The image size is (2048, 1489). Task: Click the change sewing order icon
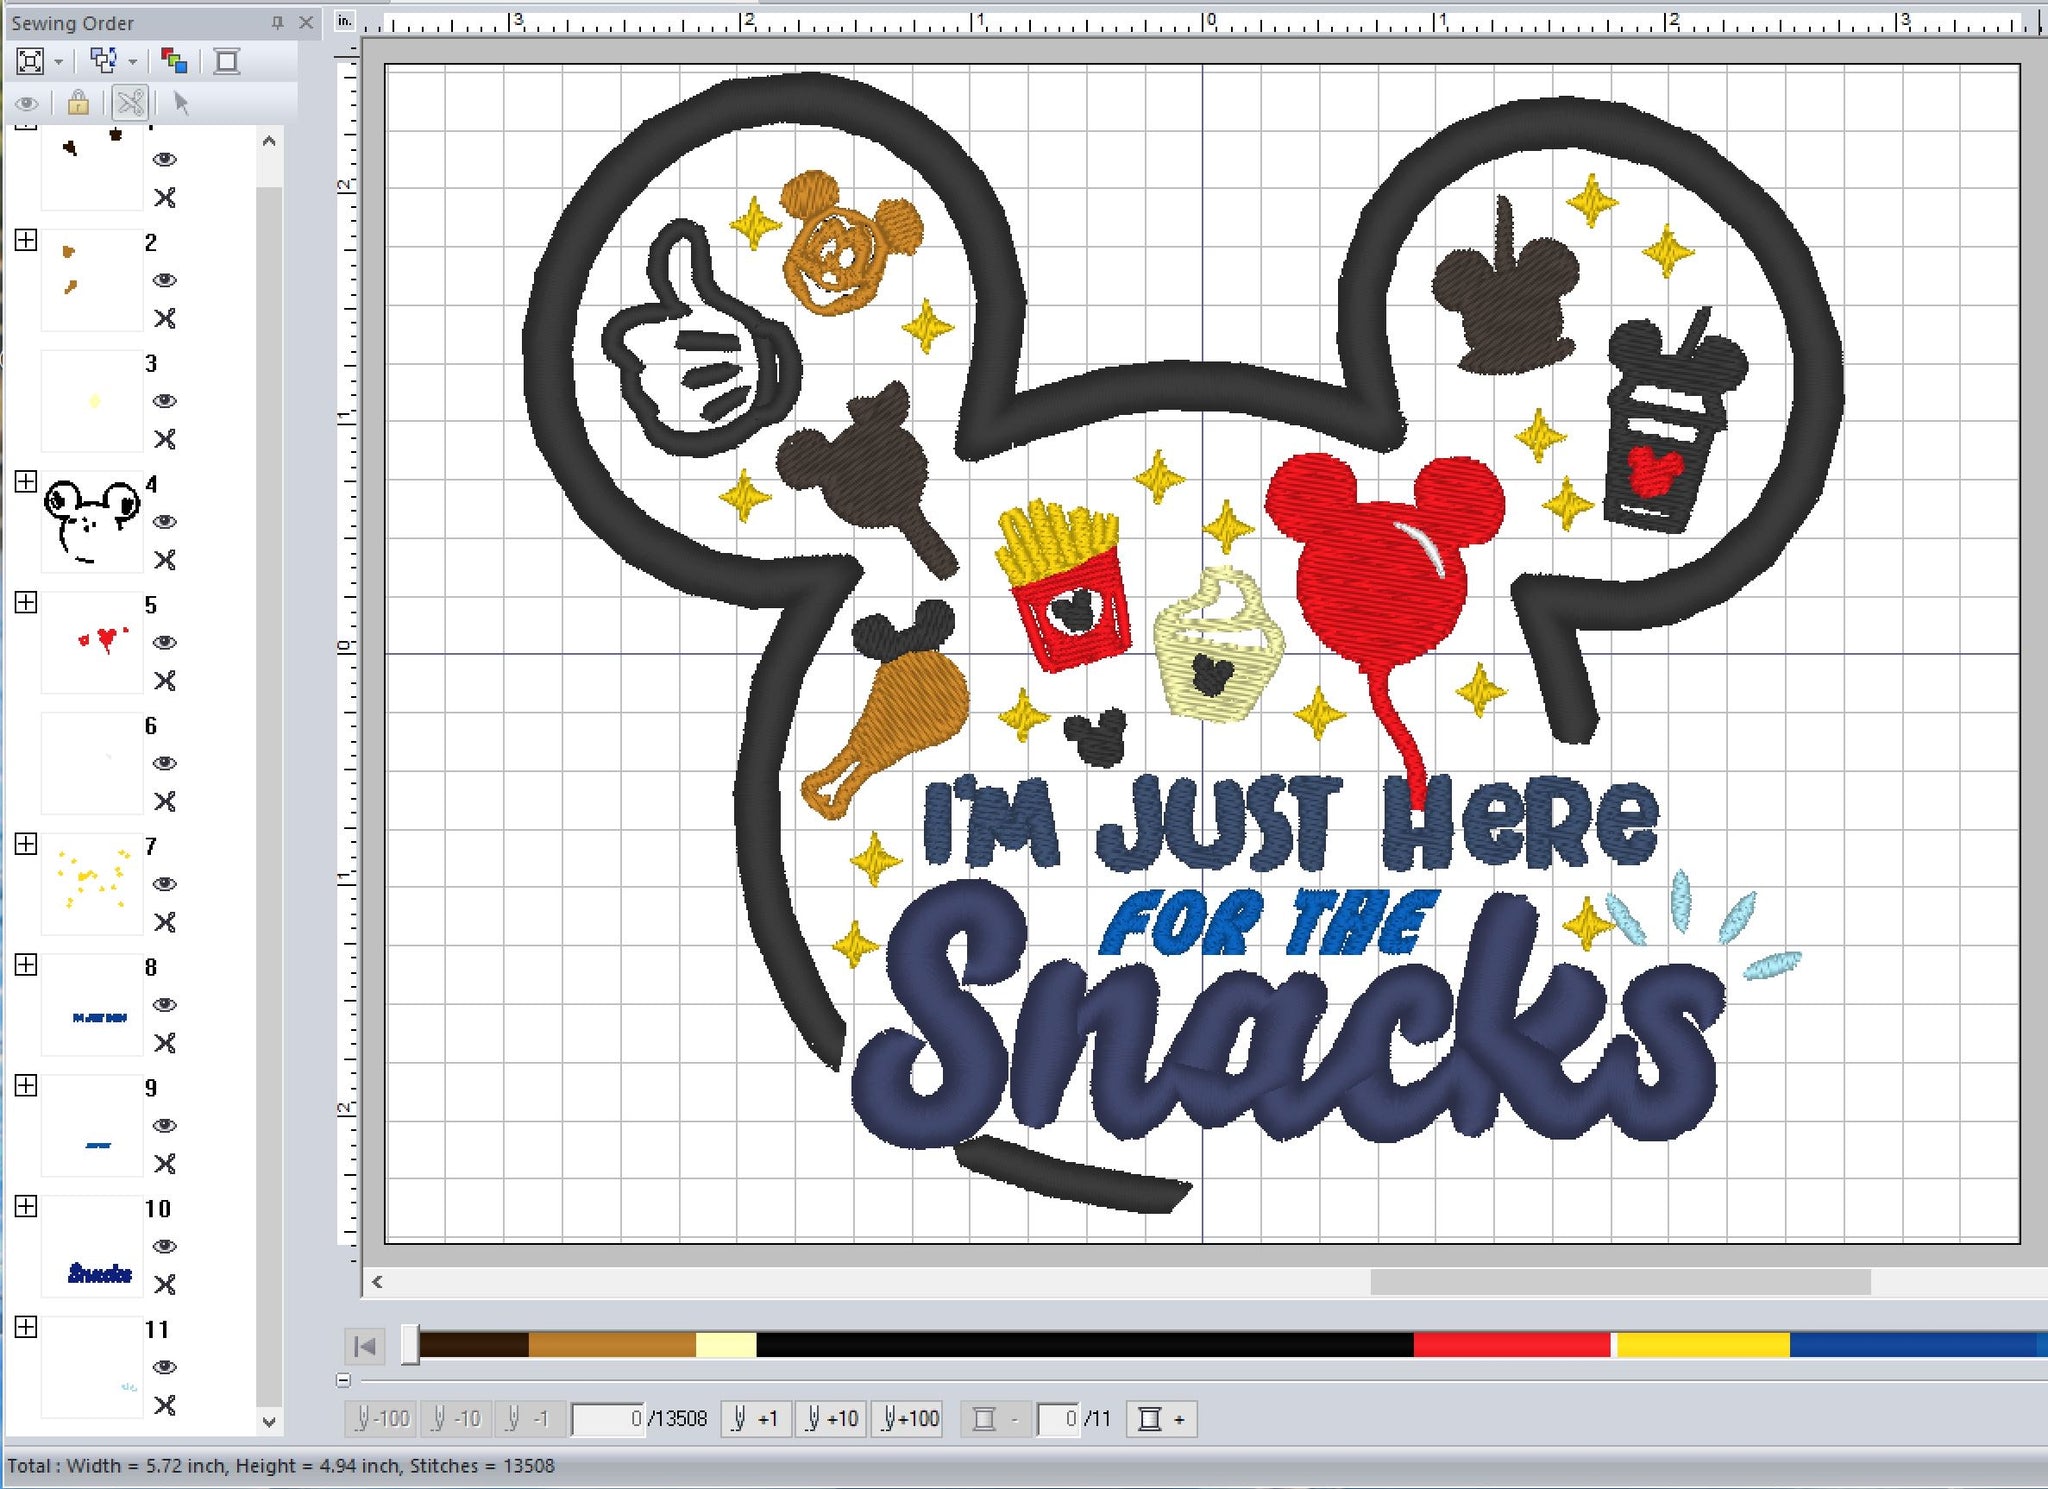tap(103, 62)
